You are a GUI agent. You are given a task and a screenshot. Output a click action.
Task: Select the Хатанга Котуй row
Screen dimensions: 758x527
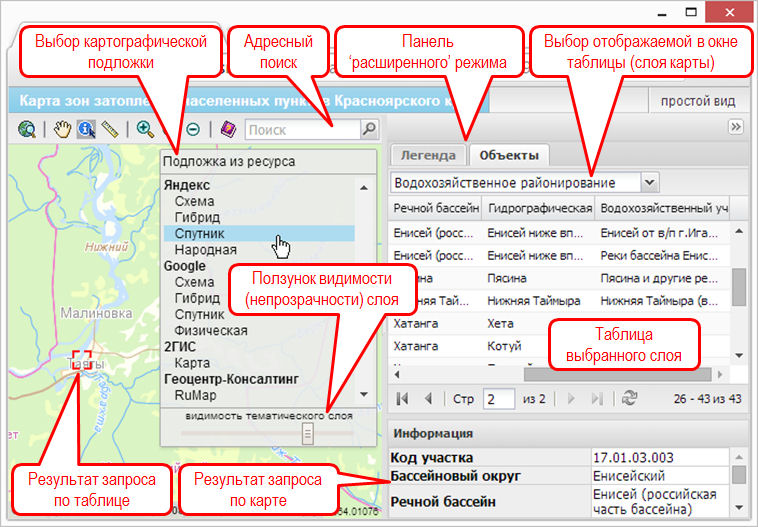(561, 346)
